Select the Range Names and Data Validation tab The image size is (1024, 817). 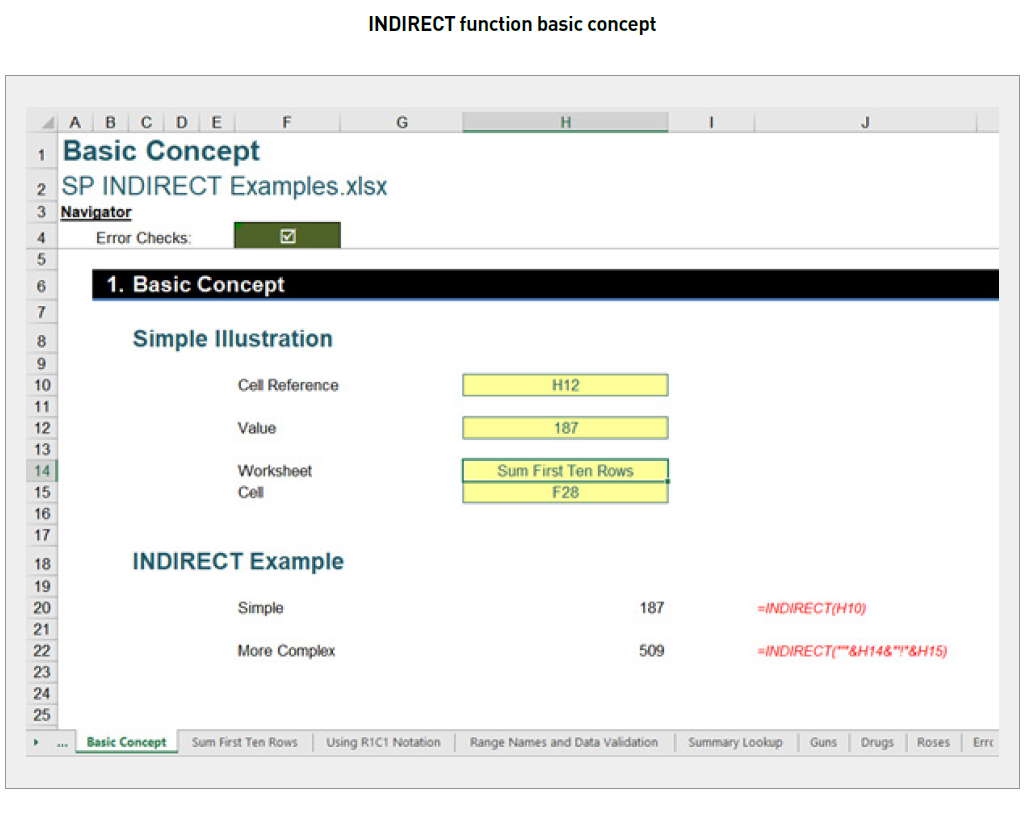click(564, 742)
